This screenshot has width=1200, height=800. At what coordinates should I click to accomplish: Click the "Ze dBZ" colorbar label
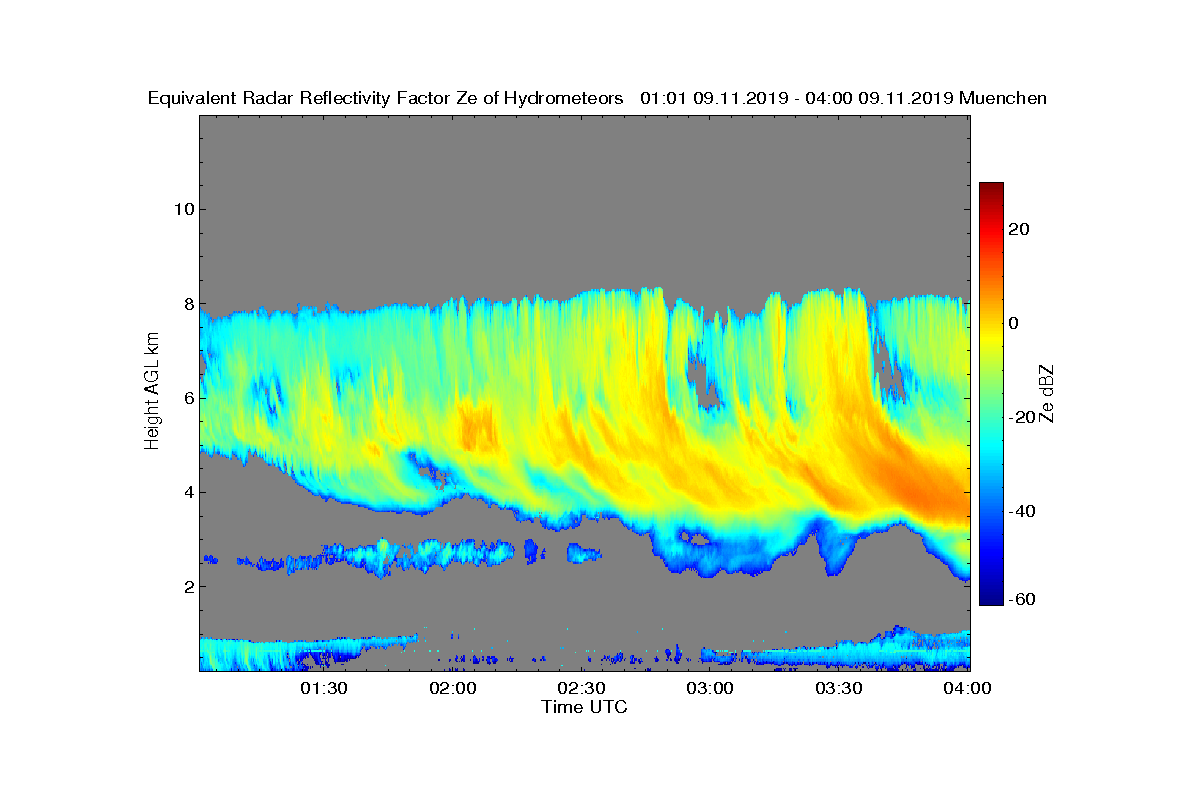[1048, 393]
